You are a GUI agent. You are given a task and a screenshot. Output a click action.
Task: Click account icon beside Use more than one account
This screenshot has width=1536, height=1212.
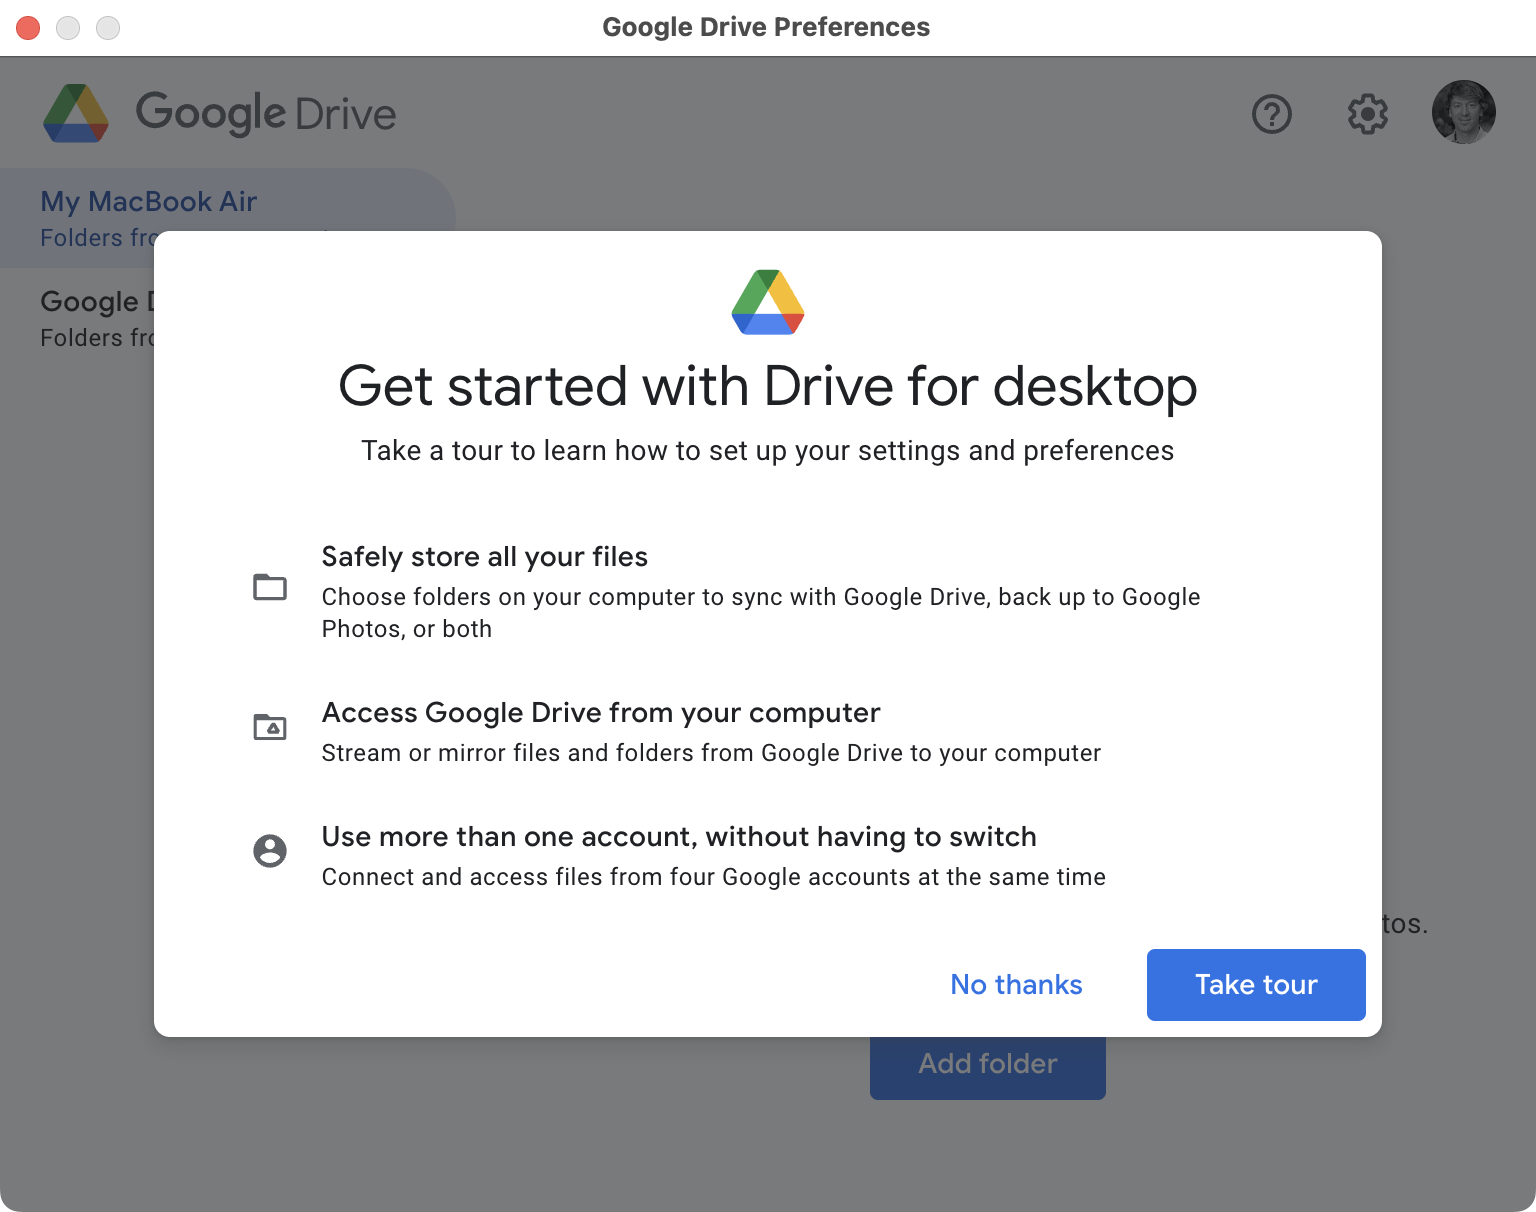tap(270, 851)
